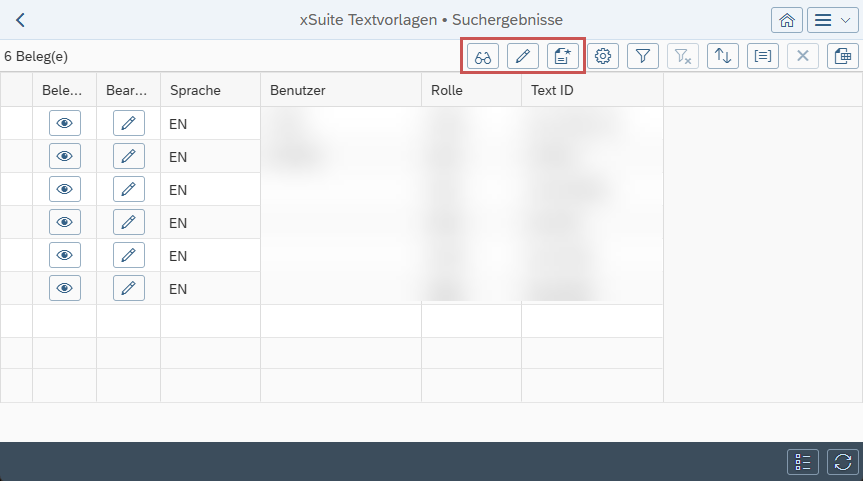Click the binoculars display icon in toolbar
Image resolution: width=863 pixels, height=481 pixels.
[x=483, y=56]
